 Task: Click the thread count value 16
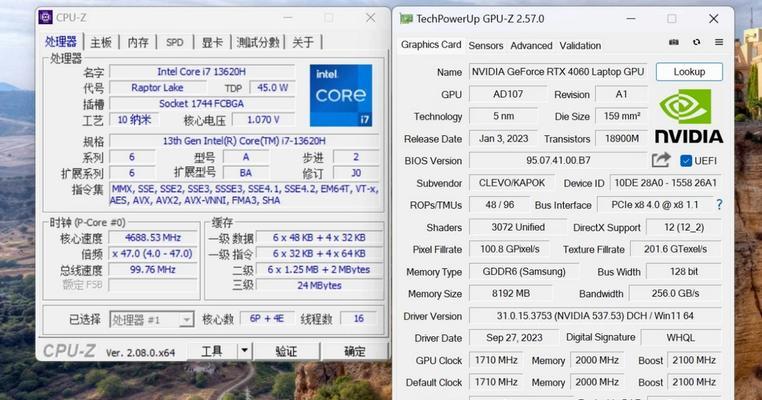(x=359, y=319)
